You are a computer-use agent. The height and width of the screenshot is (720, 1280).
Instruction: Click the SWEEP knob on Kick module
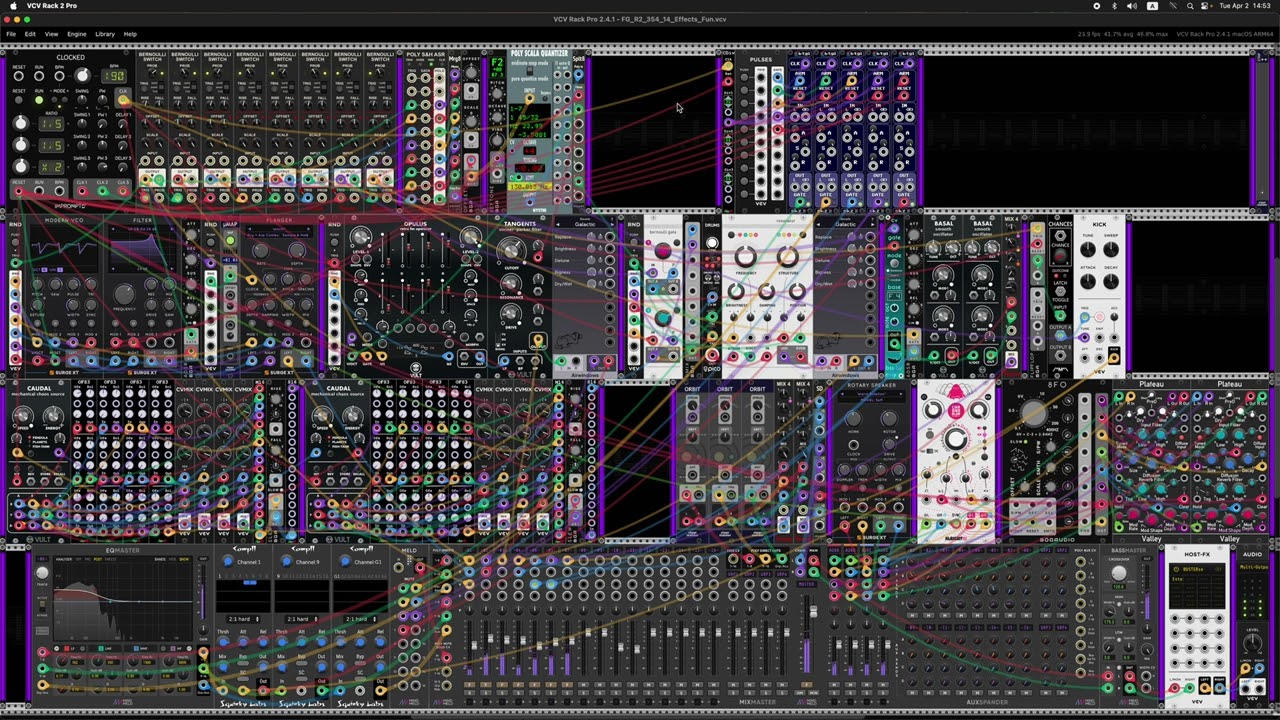click(1111, 249)
